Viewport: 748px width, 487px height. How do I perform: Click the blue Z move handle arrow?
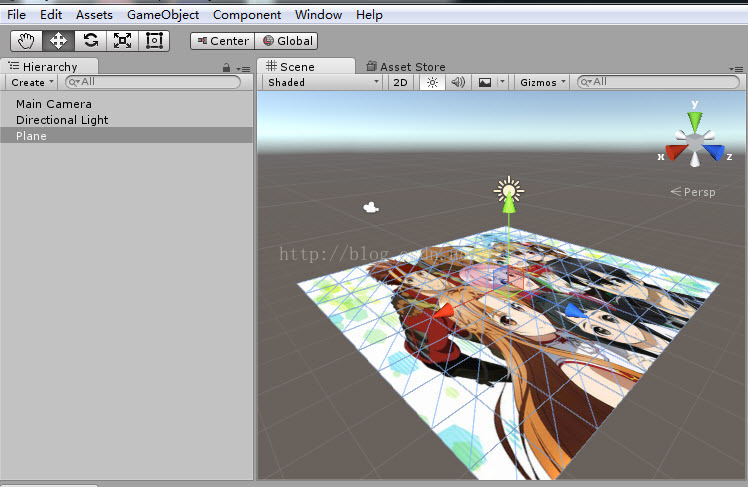click(x=575, y=311)
